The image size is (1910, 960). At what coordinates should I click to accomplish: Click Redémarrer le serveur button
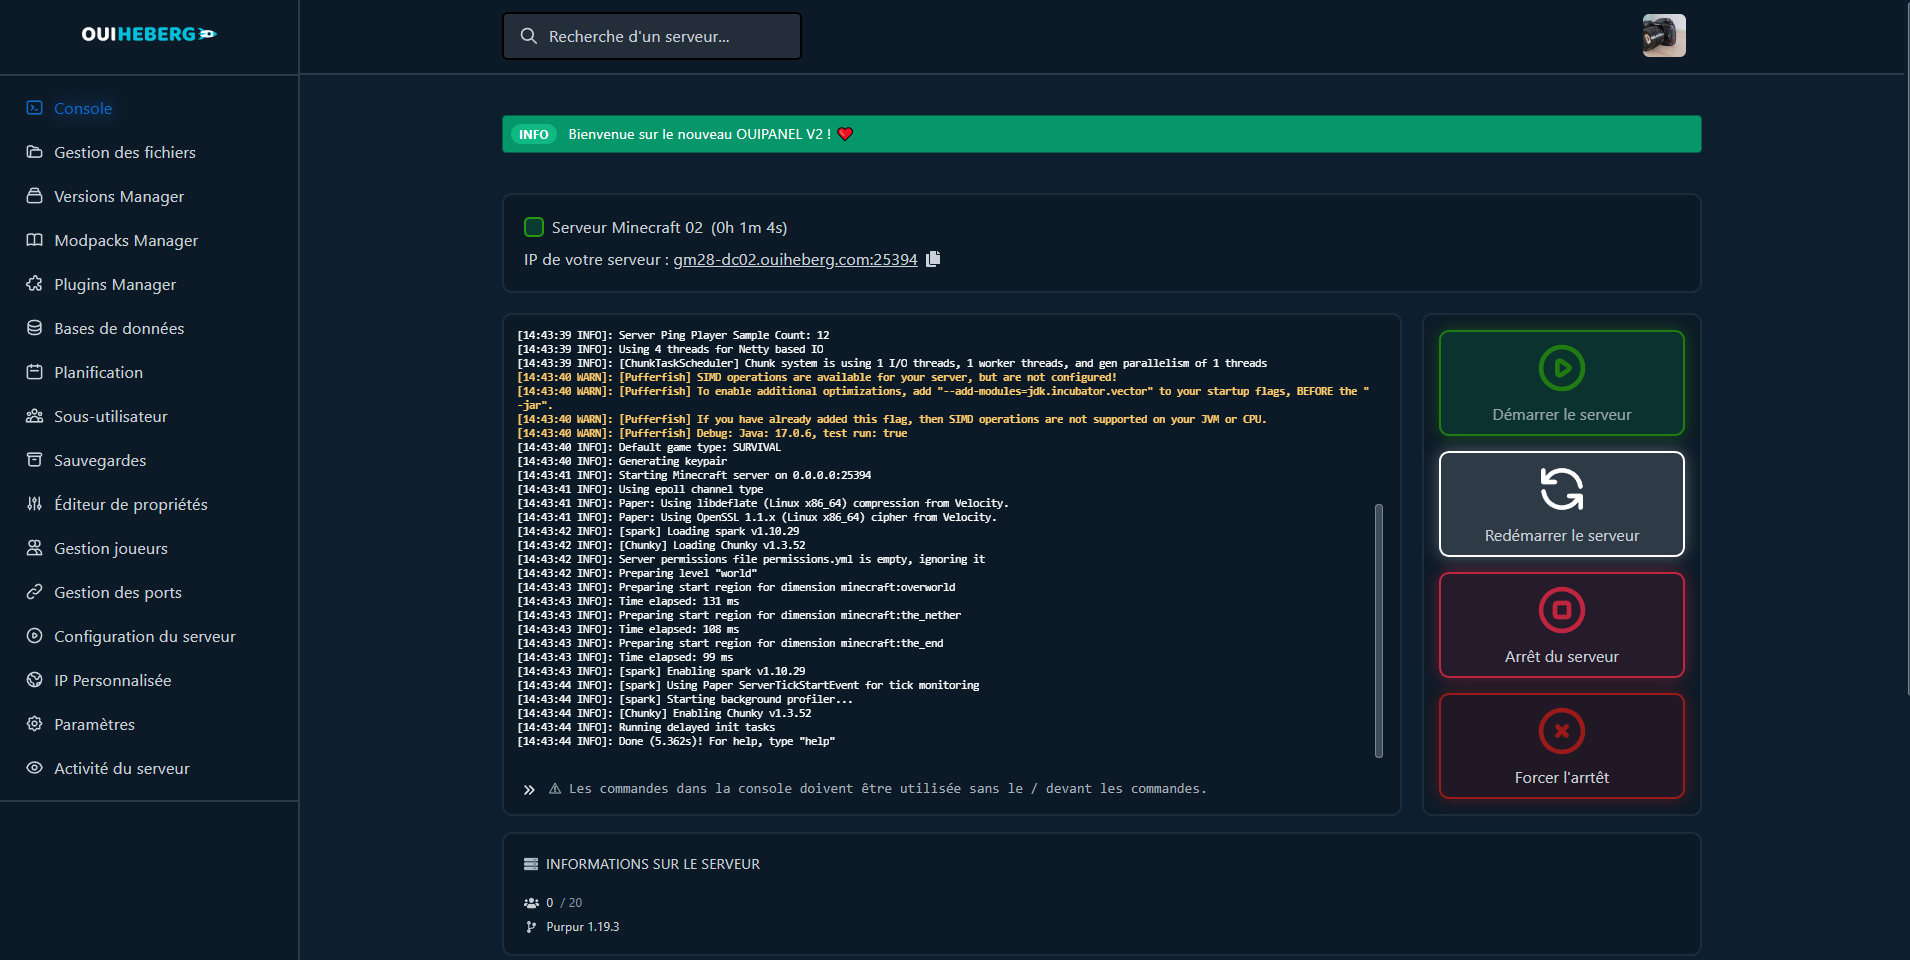[1561, 504]
